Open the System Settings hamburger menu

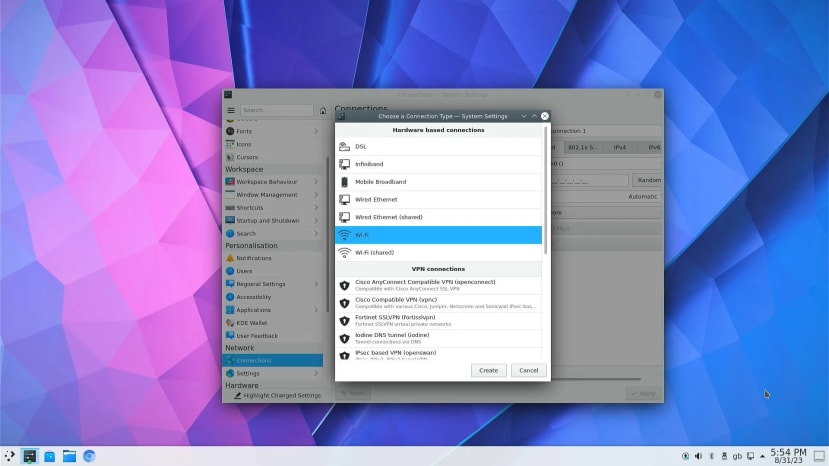[x=231, y=110]
